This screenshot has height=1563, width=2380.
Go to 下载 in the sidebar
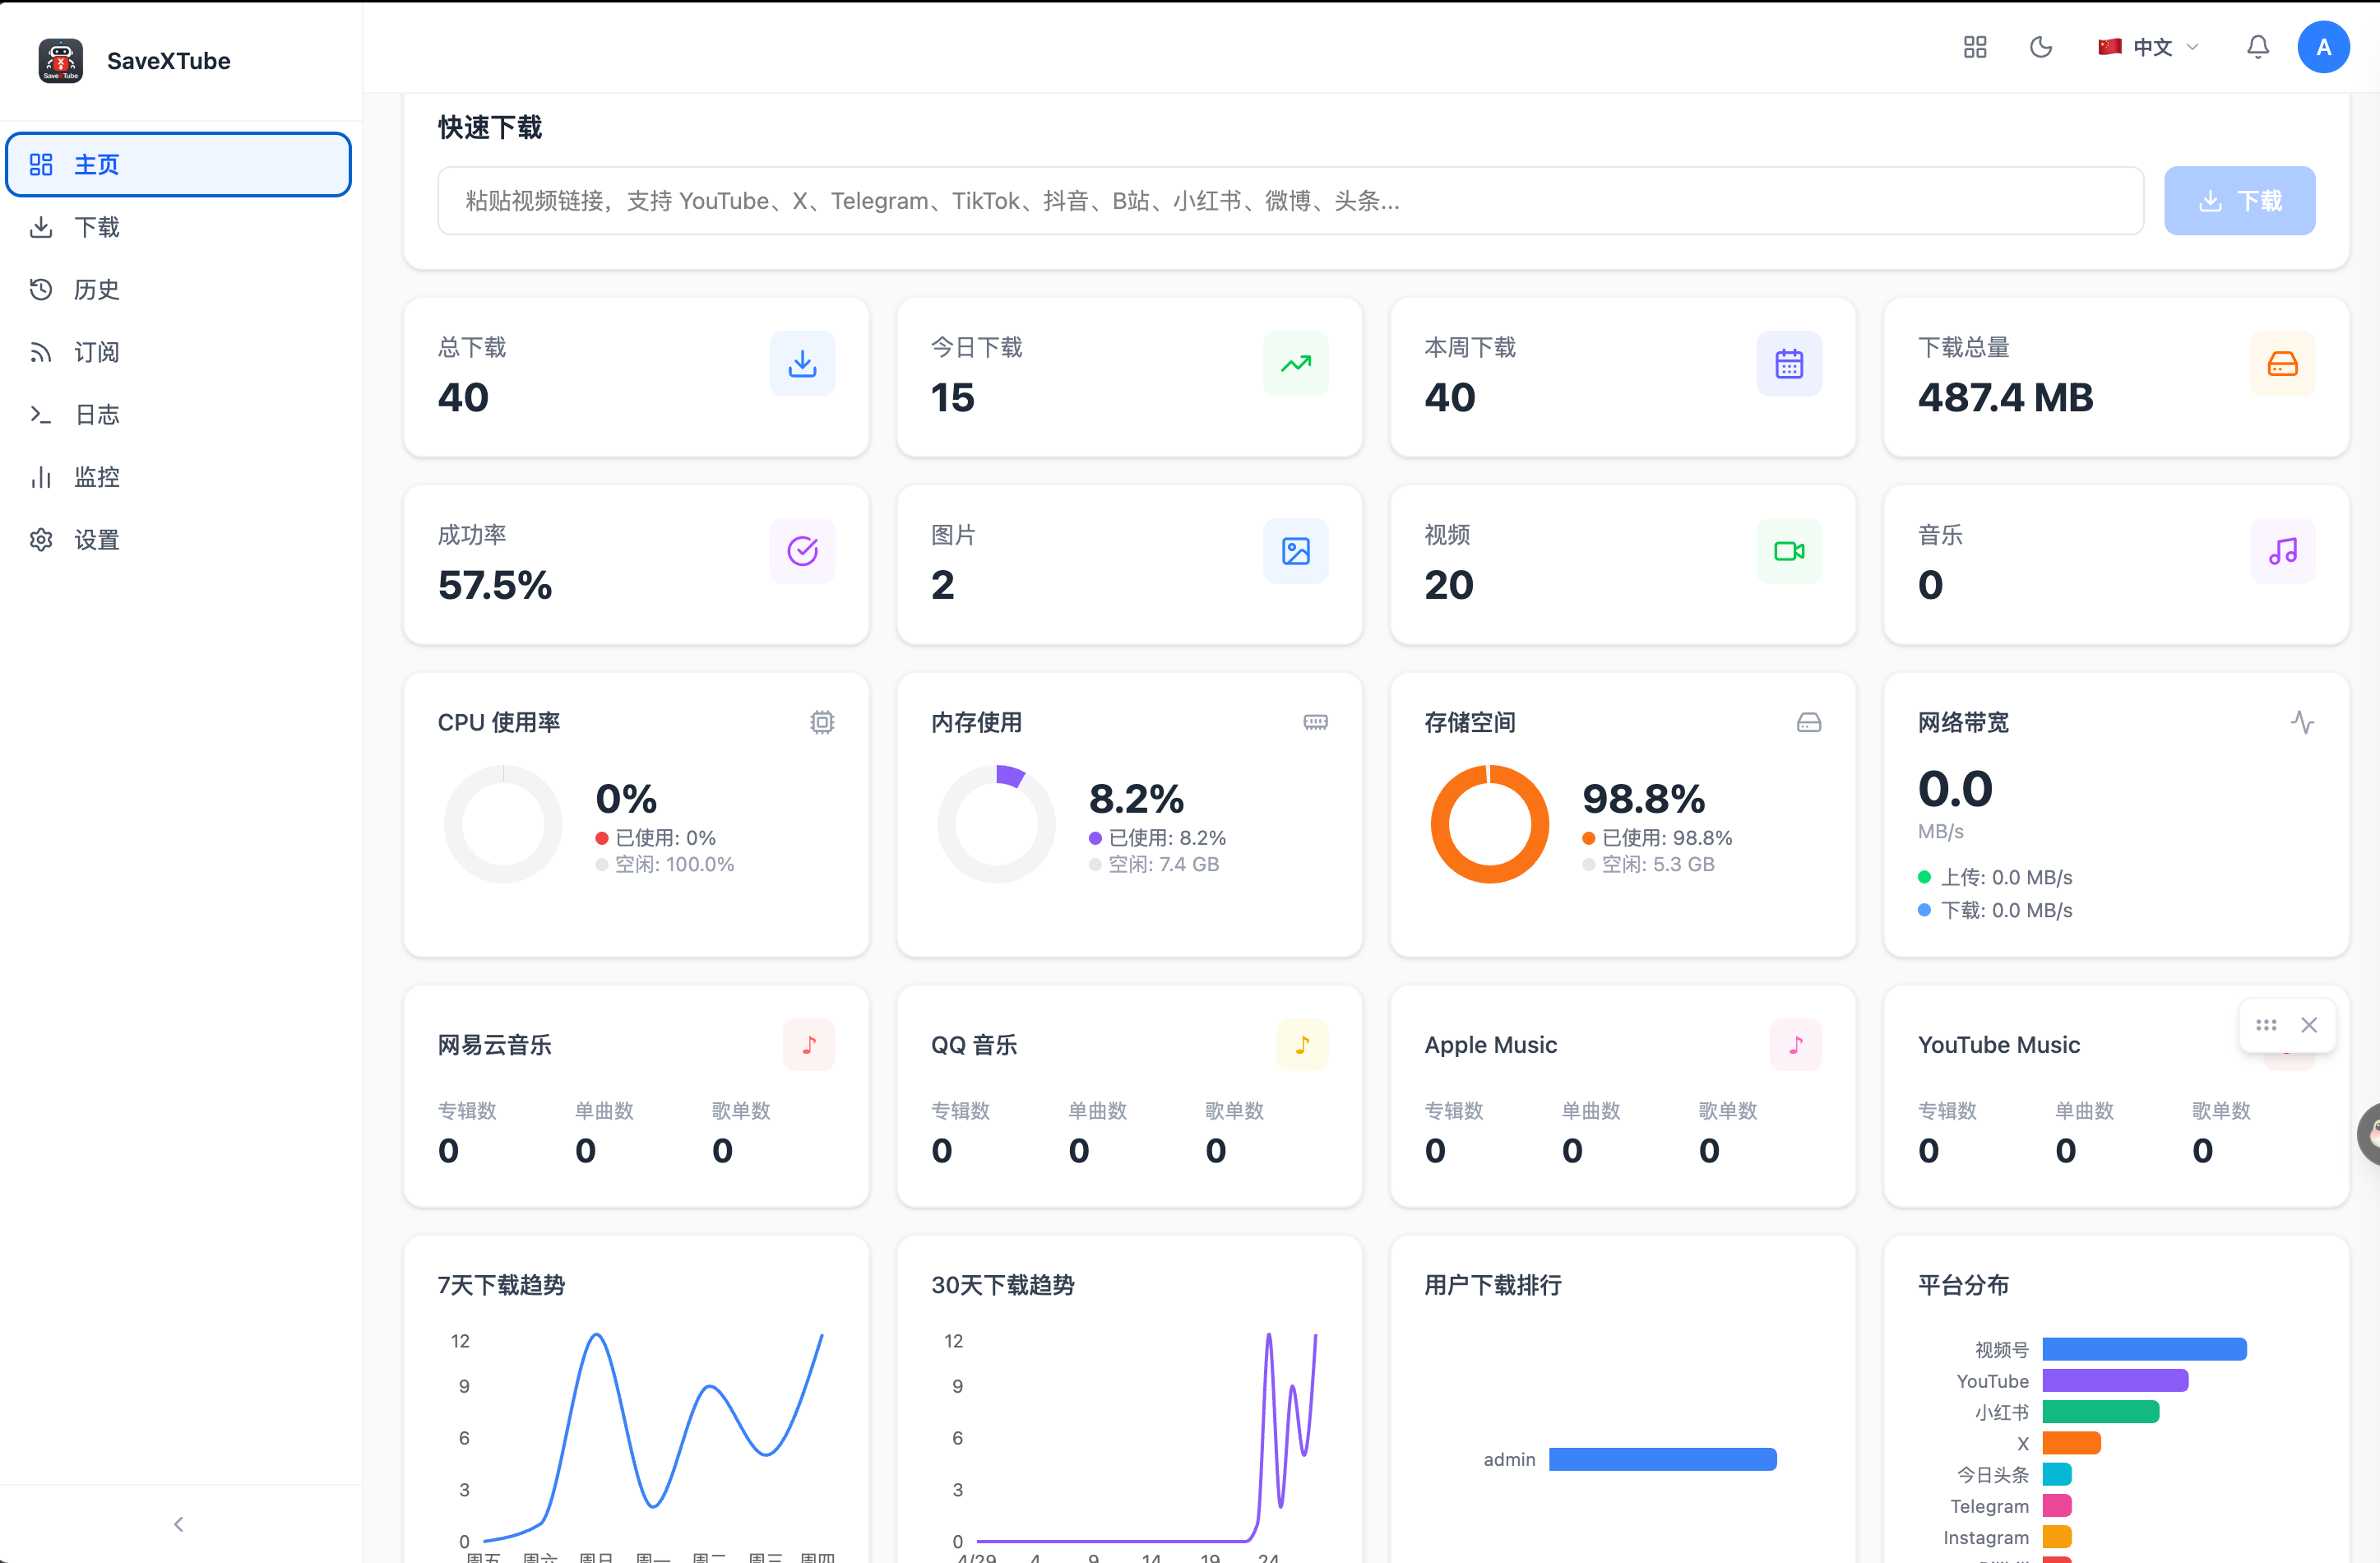pyautogui.click(x=179, y=227)
